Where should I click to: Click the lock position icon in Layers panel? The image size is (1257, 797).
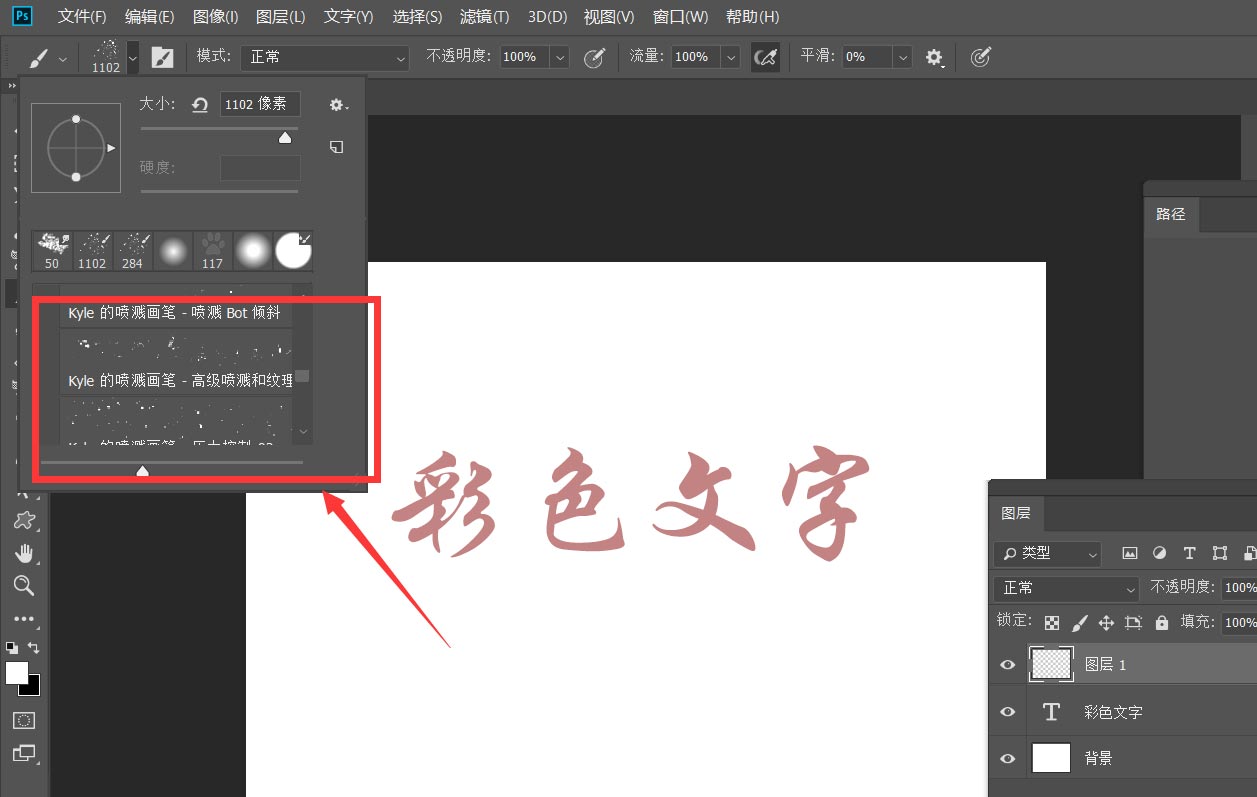point(1105,621)
